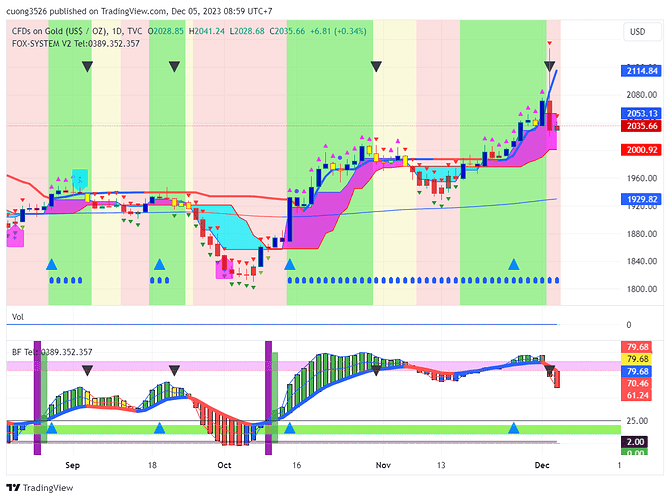The image size is (671, 500).
Task: Click the TVC exchange label
Action: click(135, 31)
